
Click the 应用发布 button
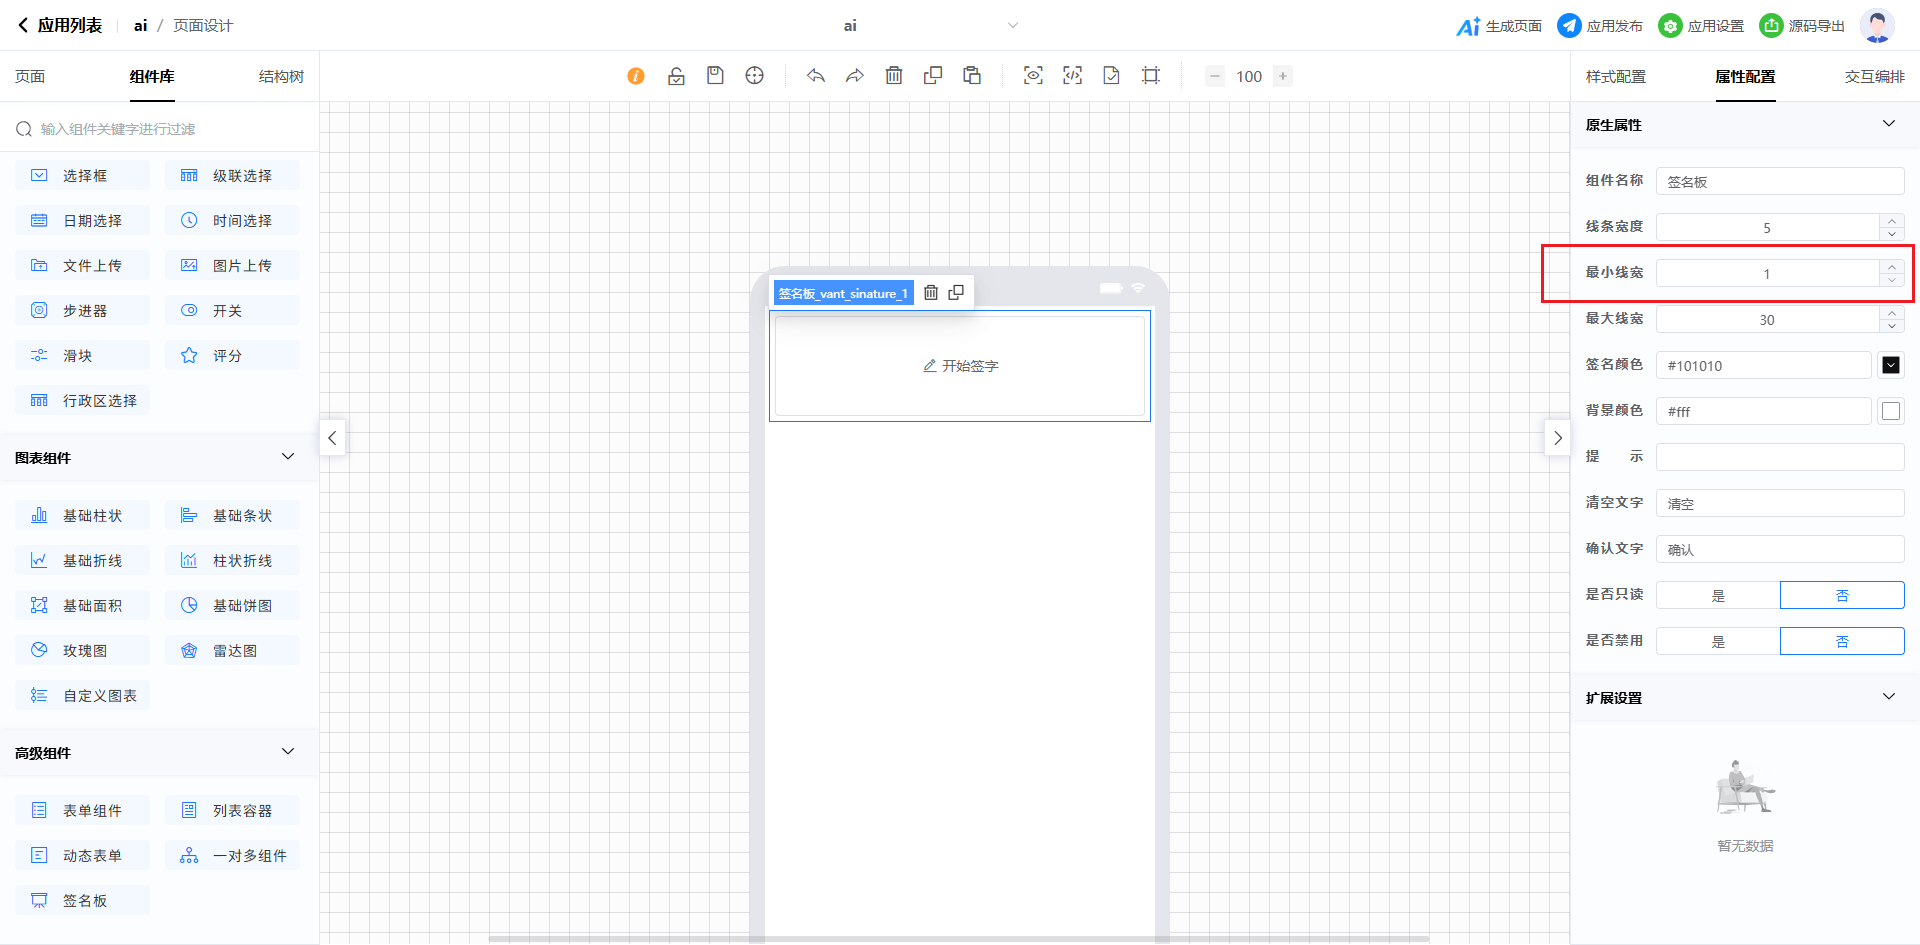click(x=1600, y=26)
